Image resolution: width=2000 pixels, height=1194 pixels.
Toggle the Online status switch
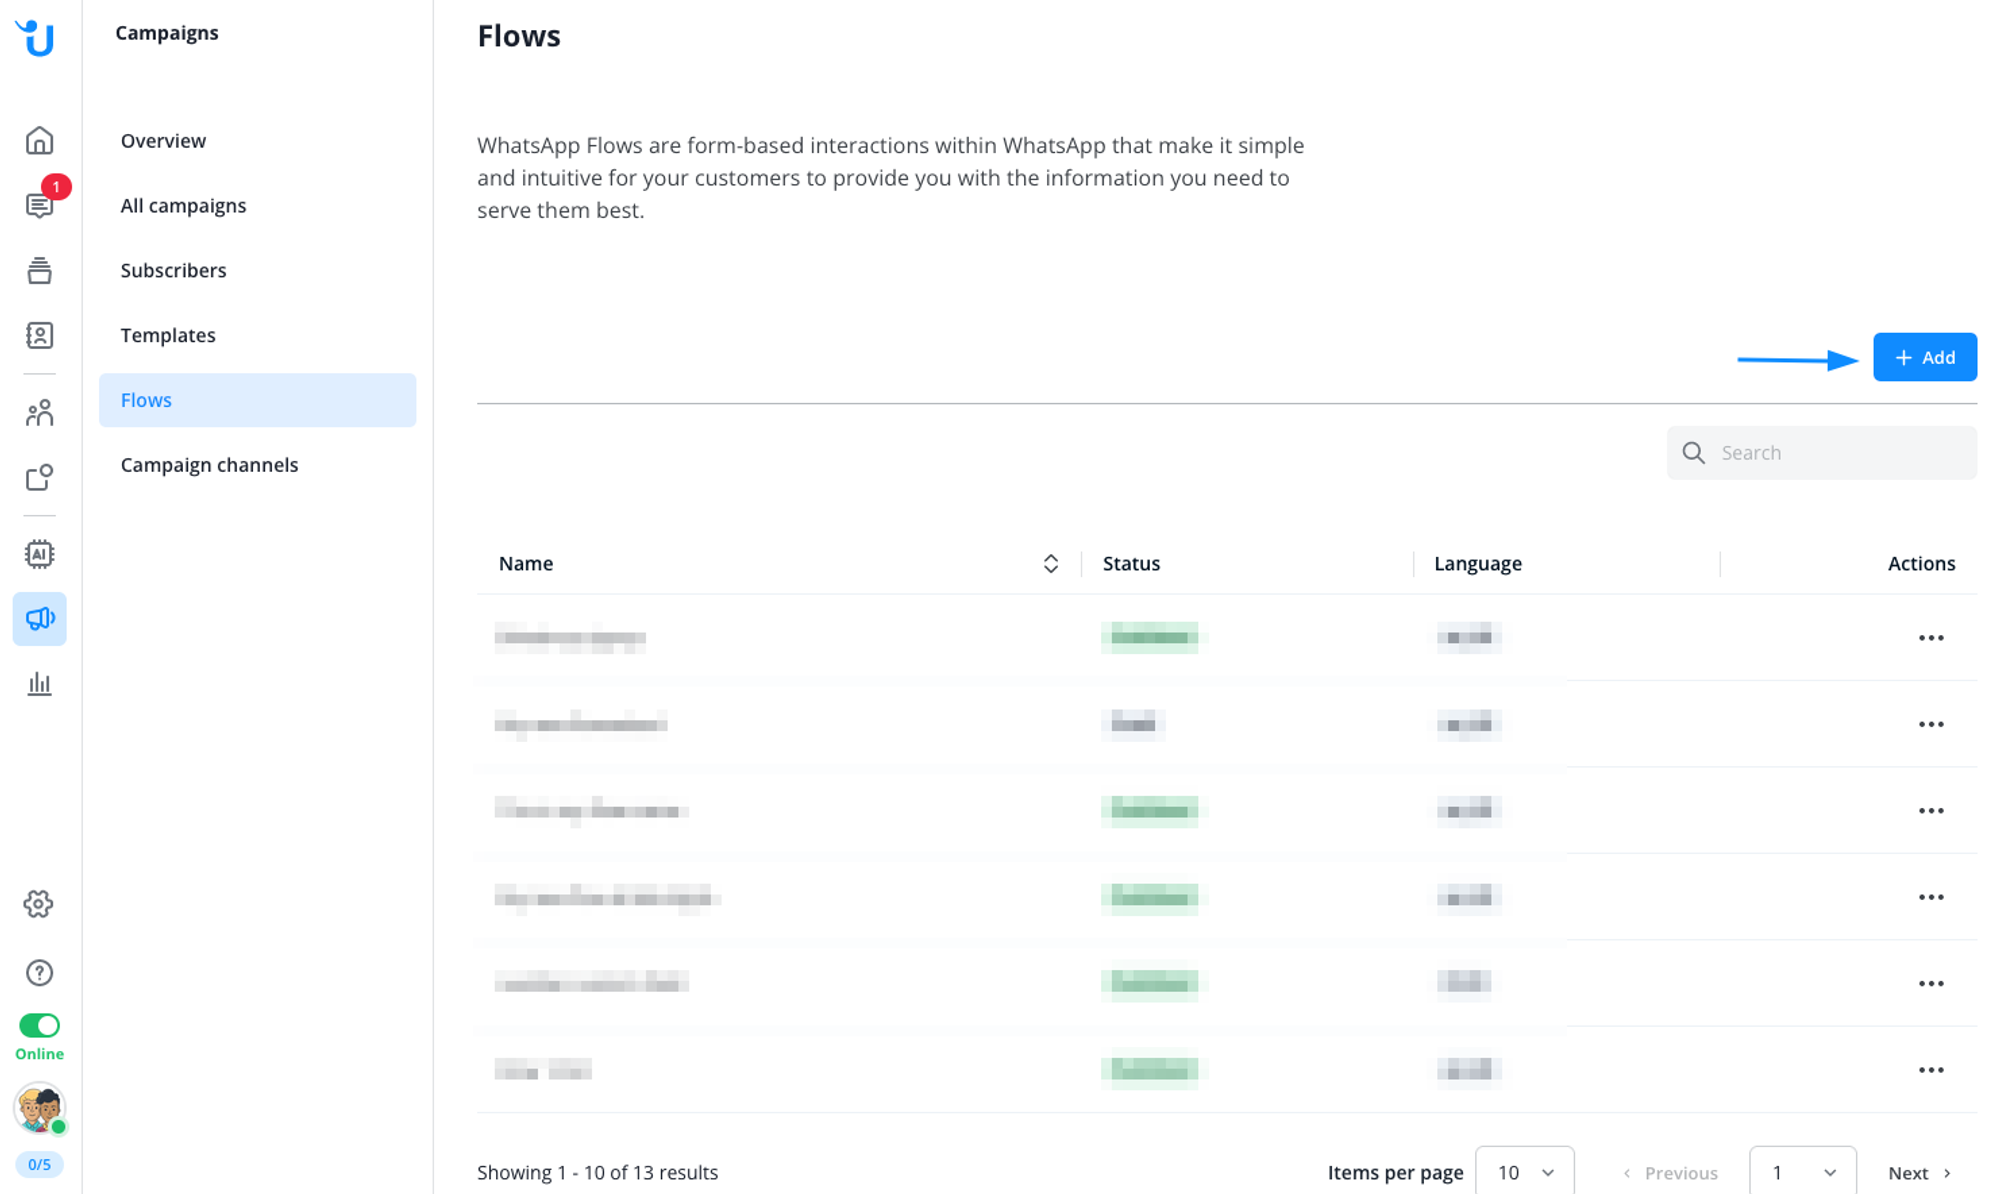[x=39, y=1026]
